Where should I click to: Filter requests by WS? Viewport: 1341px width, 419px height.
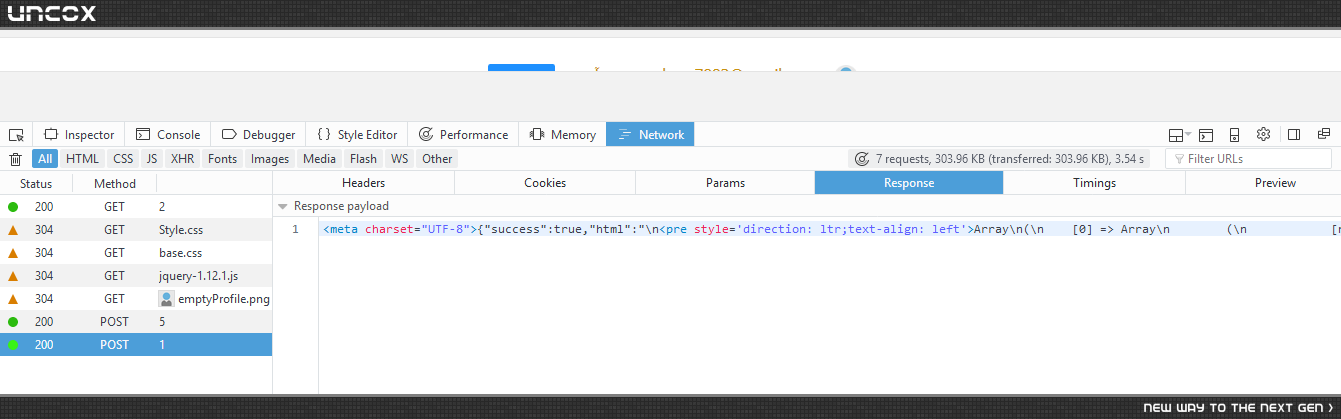click(400, 159)
